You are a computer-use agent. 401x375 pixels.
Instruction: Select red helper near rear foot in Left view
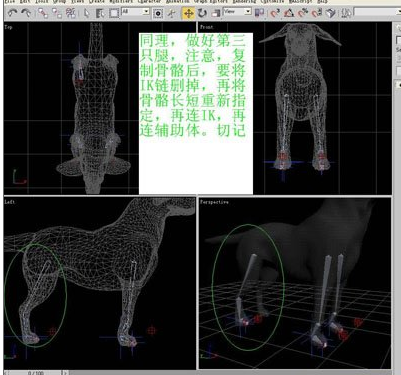coord(52,331)
